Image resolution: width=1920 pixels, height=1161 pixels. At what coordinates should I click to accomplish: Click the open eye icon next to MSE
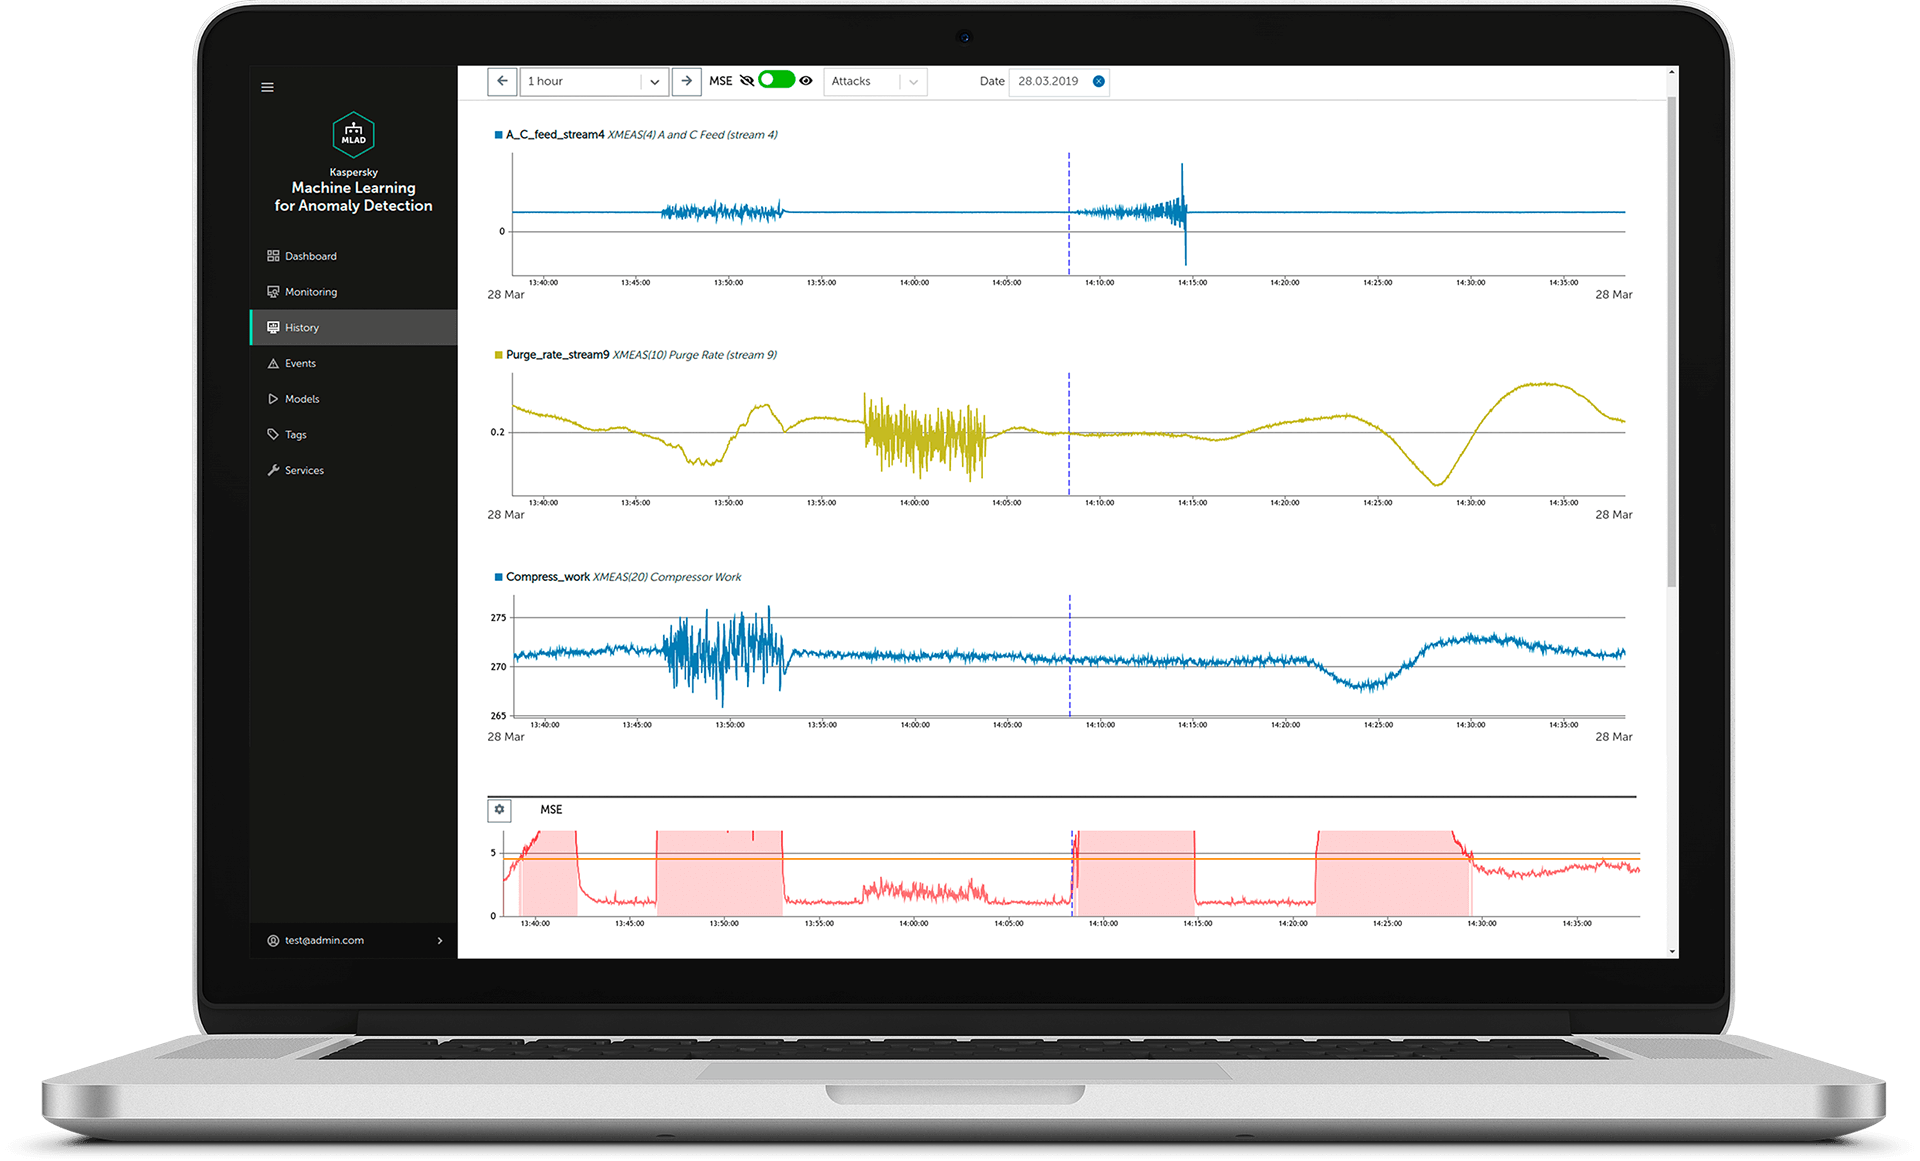(x=806, y=81)
